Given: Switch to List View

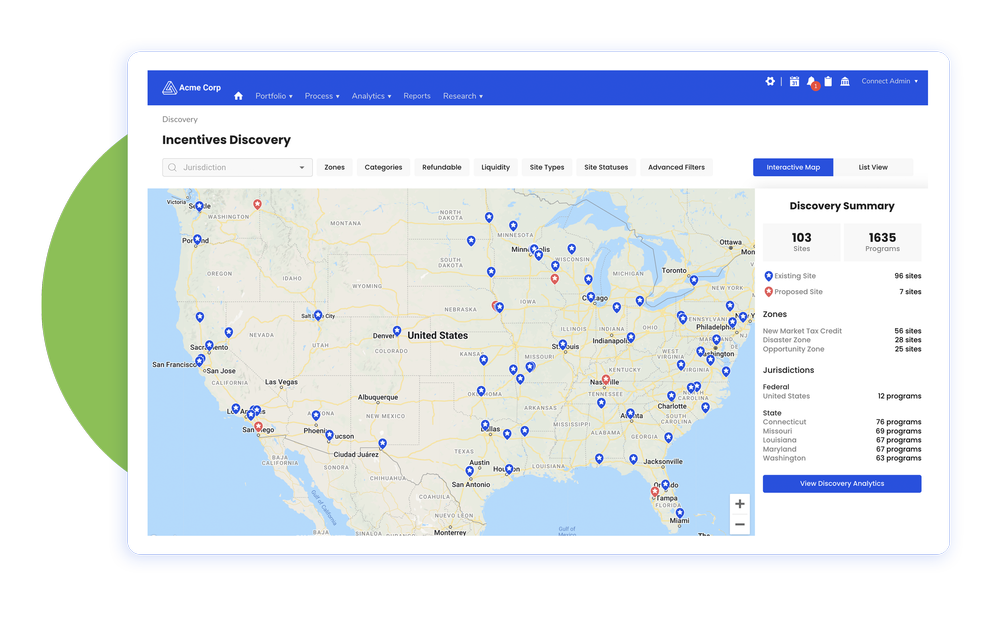Looking at the screenshot, I should tap(873, 167).
